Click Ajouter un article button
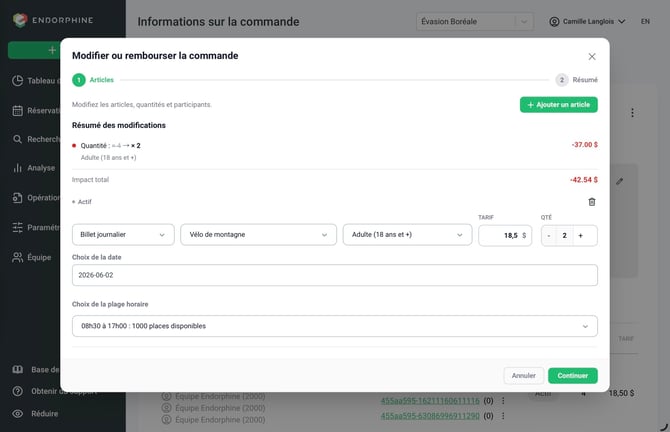The height and width of the screenshot is (432, 670). [558, 105]
